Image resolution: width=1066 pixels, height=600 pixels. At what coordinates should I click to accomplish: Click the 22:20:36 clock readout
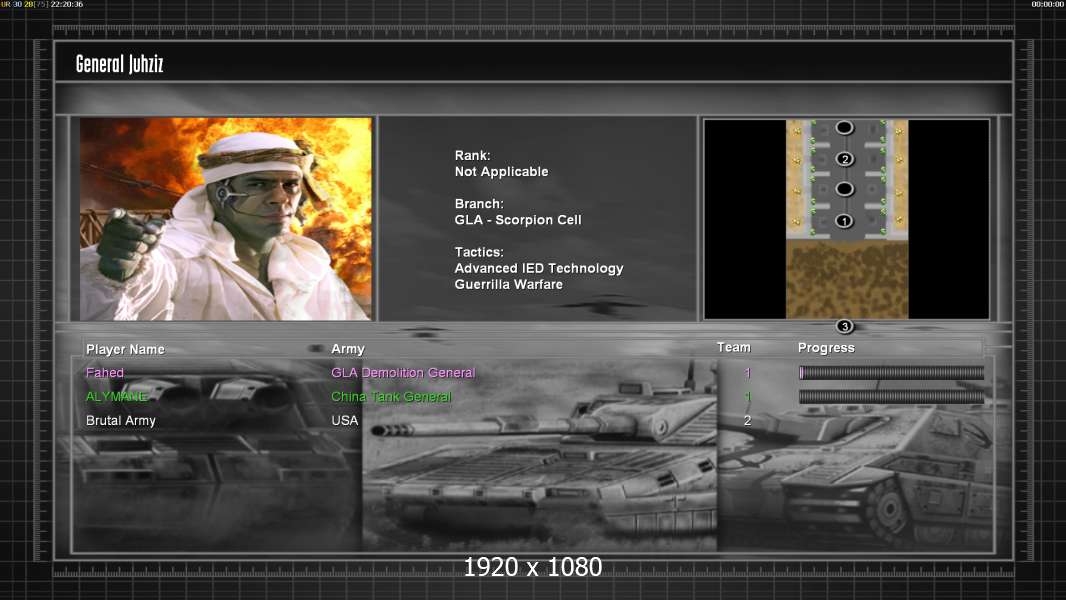coord(67,4)
